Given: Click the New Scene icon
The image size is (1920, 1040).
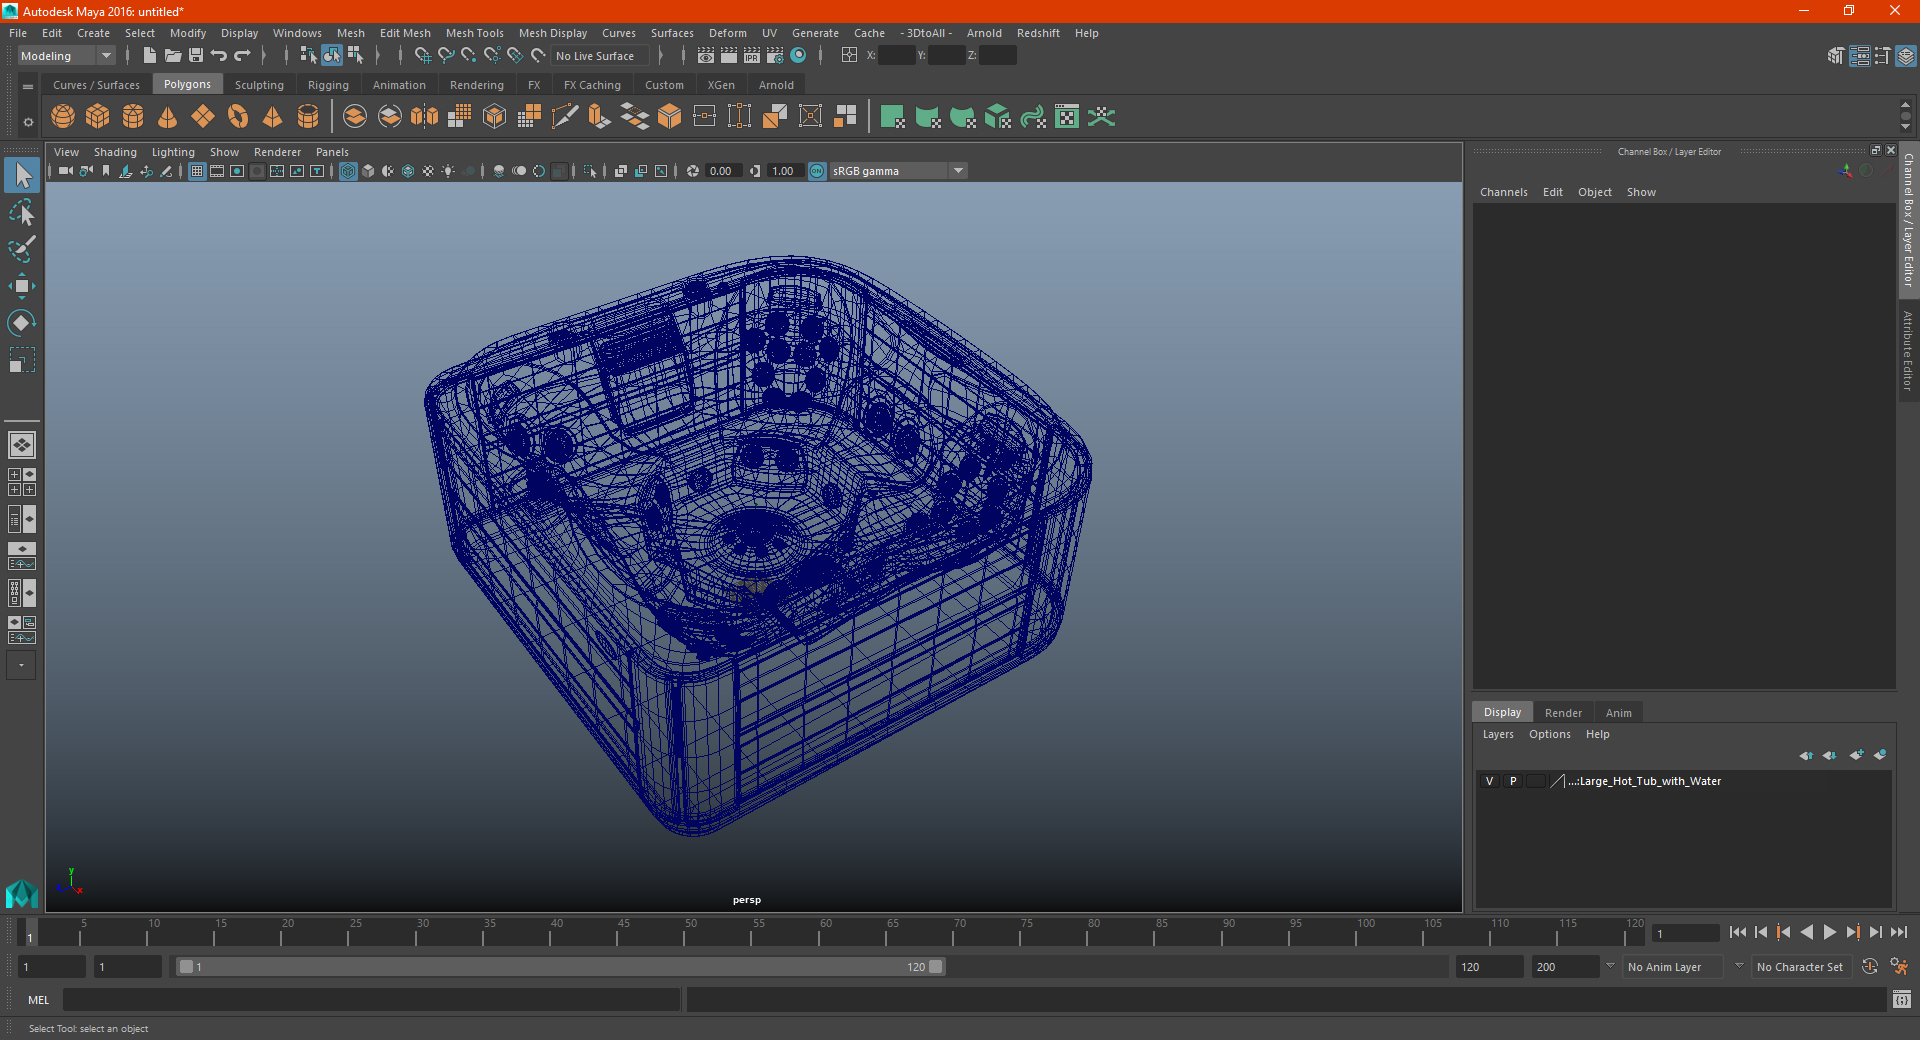Looking at the screenshot, I should click(x=149, y=56).
